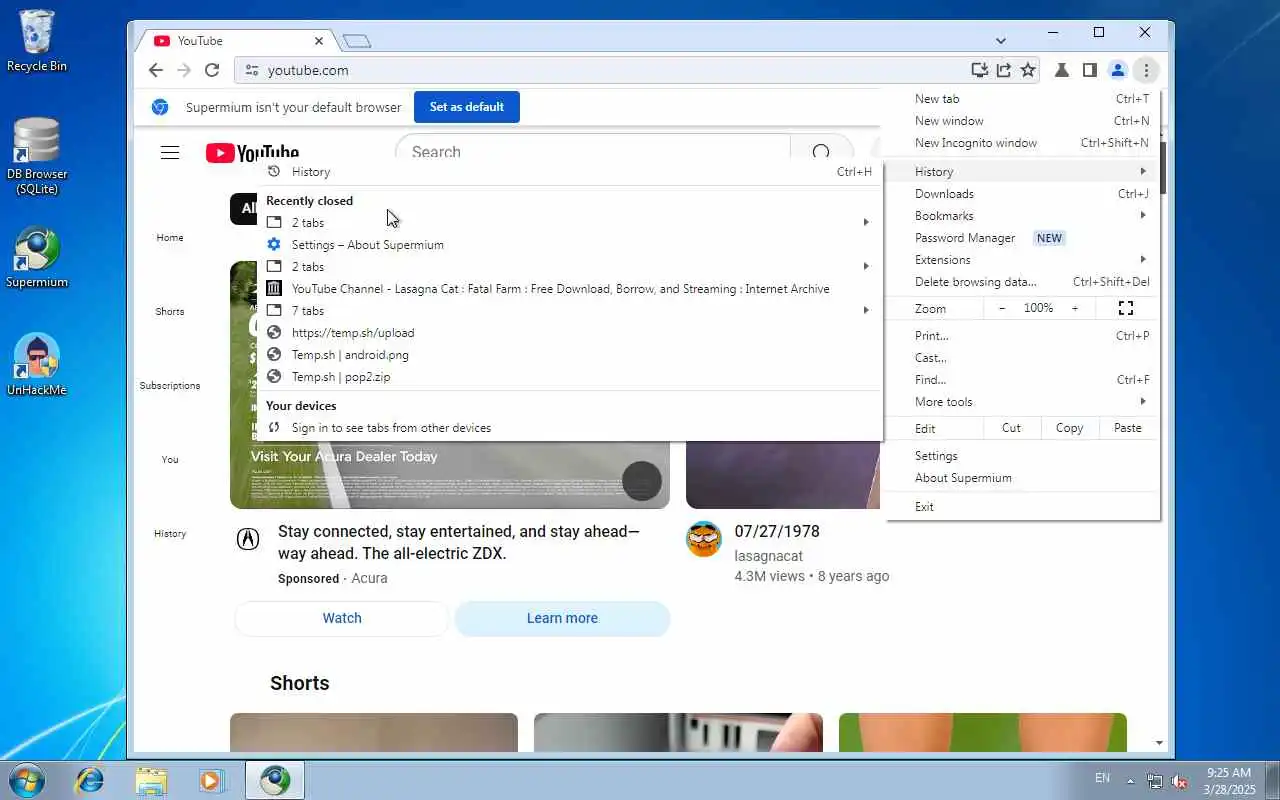This screenshot has width=1280, height=800.
Task: Choose Exit from browser menu
Action: pyautogui.click(x=1022, y=506)
